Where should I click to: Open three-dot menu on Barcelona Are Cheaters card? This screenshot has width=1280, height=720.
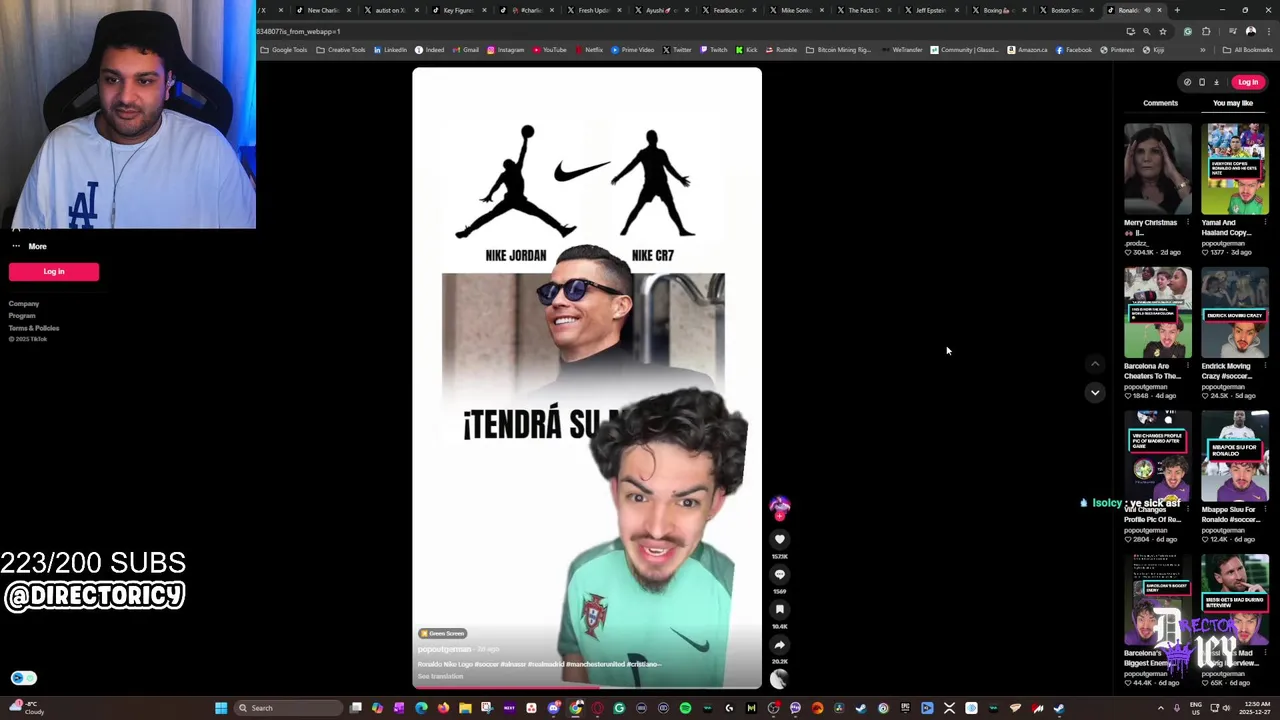1187,366
